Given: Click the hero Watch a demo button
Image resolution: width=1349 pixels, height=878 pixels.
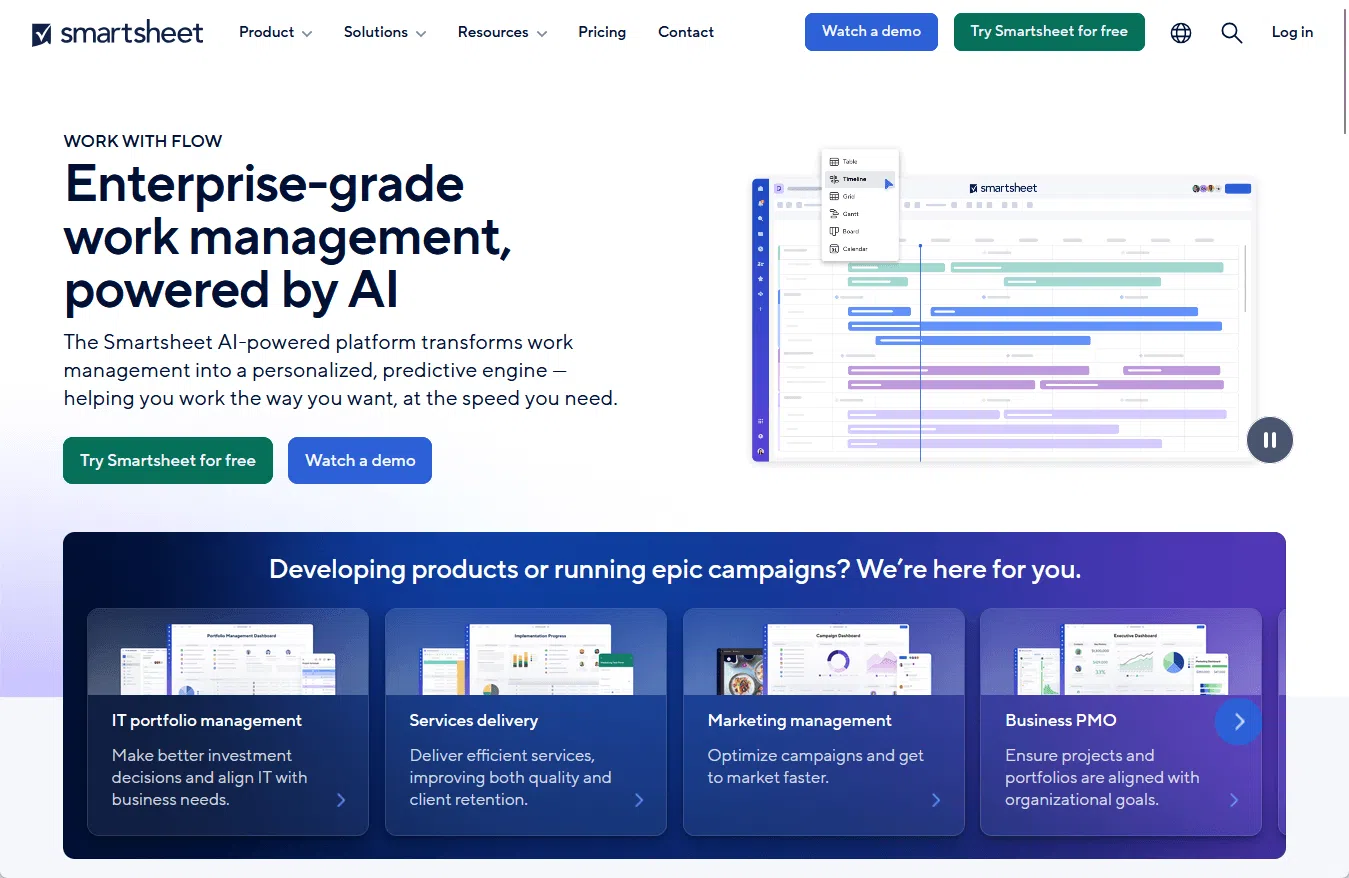Looking at the screenshot, I should 360,460.
